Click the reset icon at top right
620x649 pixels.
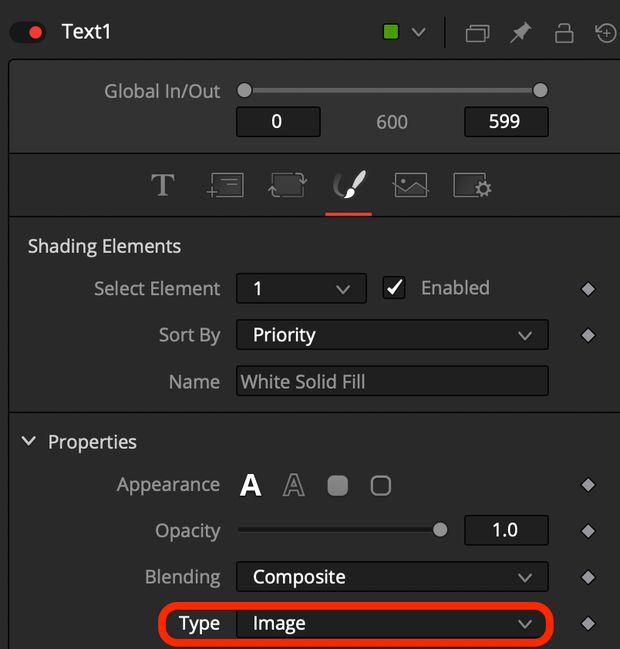pos(606,33)
